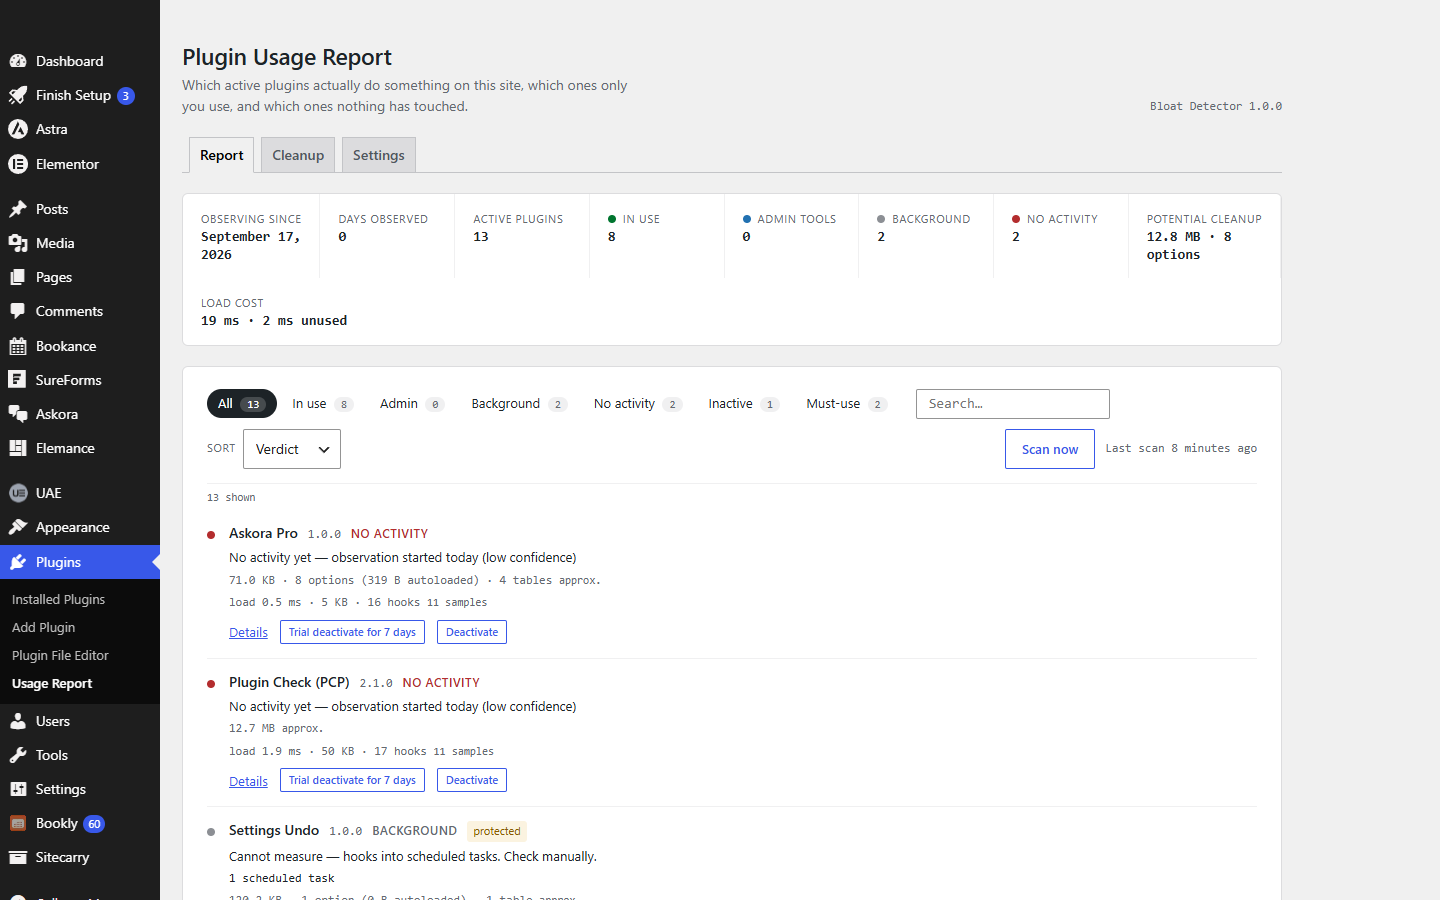This screenshot has height=900, width=1440.
Task: Filter list by In use
Action: [x=322, y=404]
